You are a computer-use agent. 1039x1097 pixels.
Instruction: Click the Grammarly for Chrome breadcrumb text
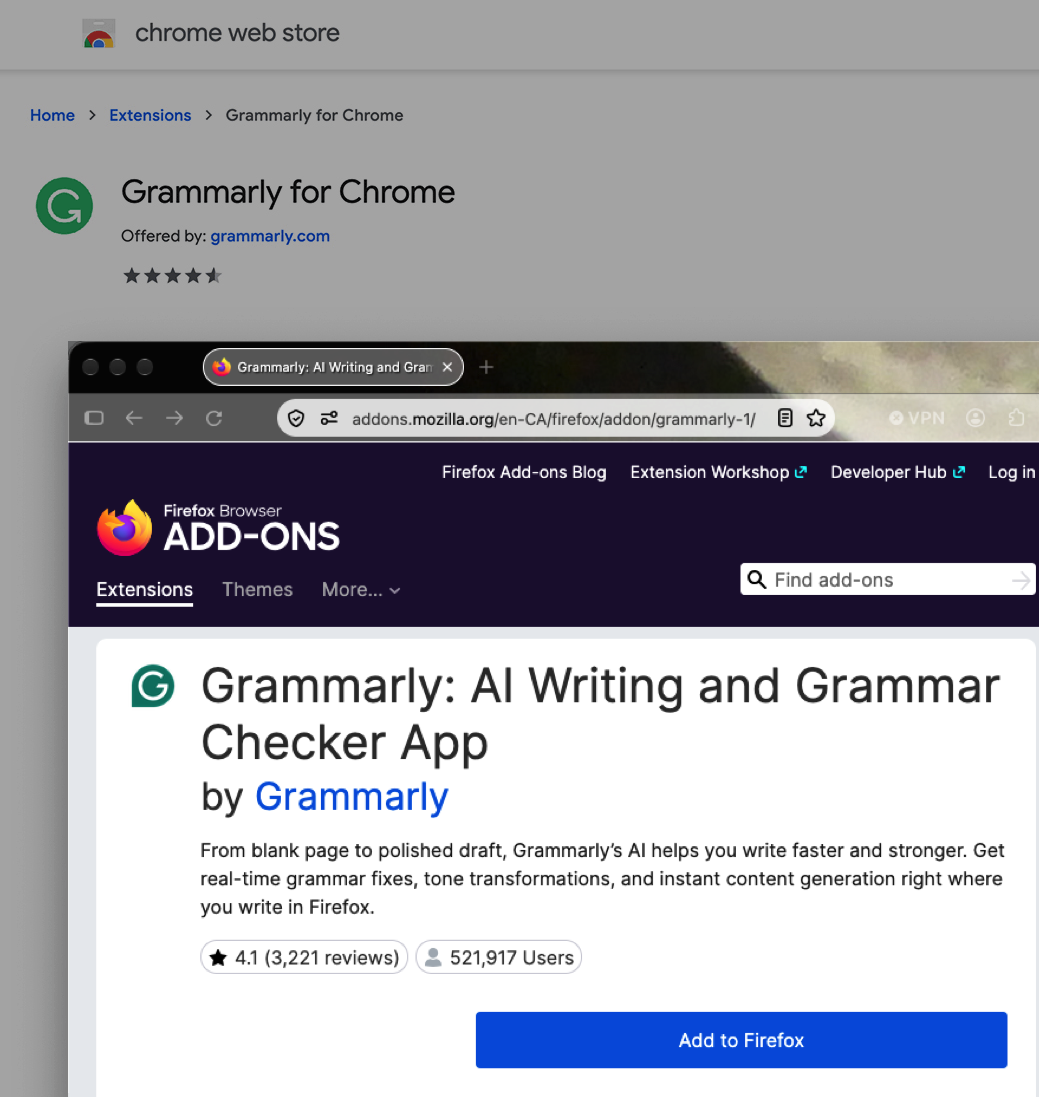(314, 115)
